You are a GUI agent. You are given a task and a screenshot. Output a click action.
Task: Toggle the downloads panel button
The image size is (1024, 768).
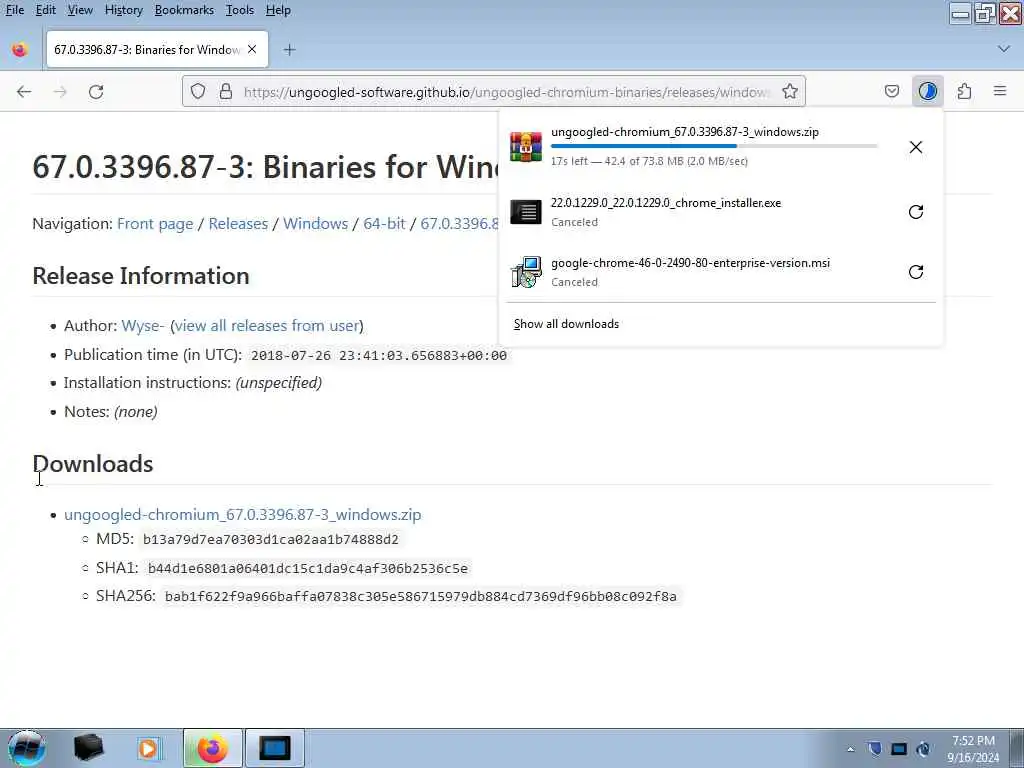928,91
